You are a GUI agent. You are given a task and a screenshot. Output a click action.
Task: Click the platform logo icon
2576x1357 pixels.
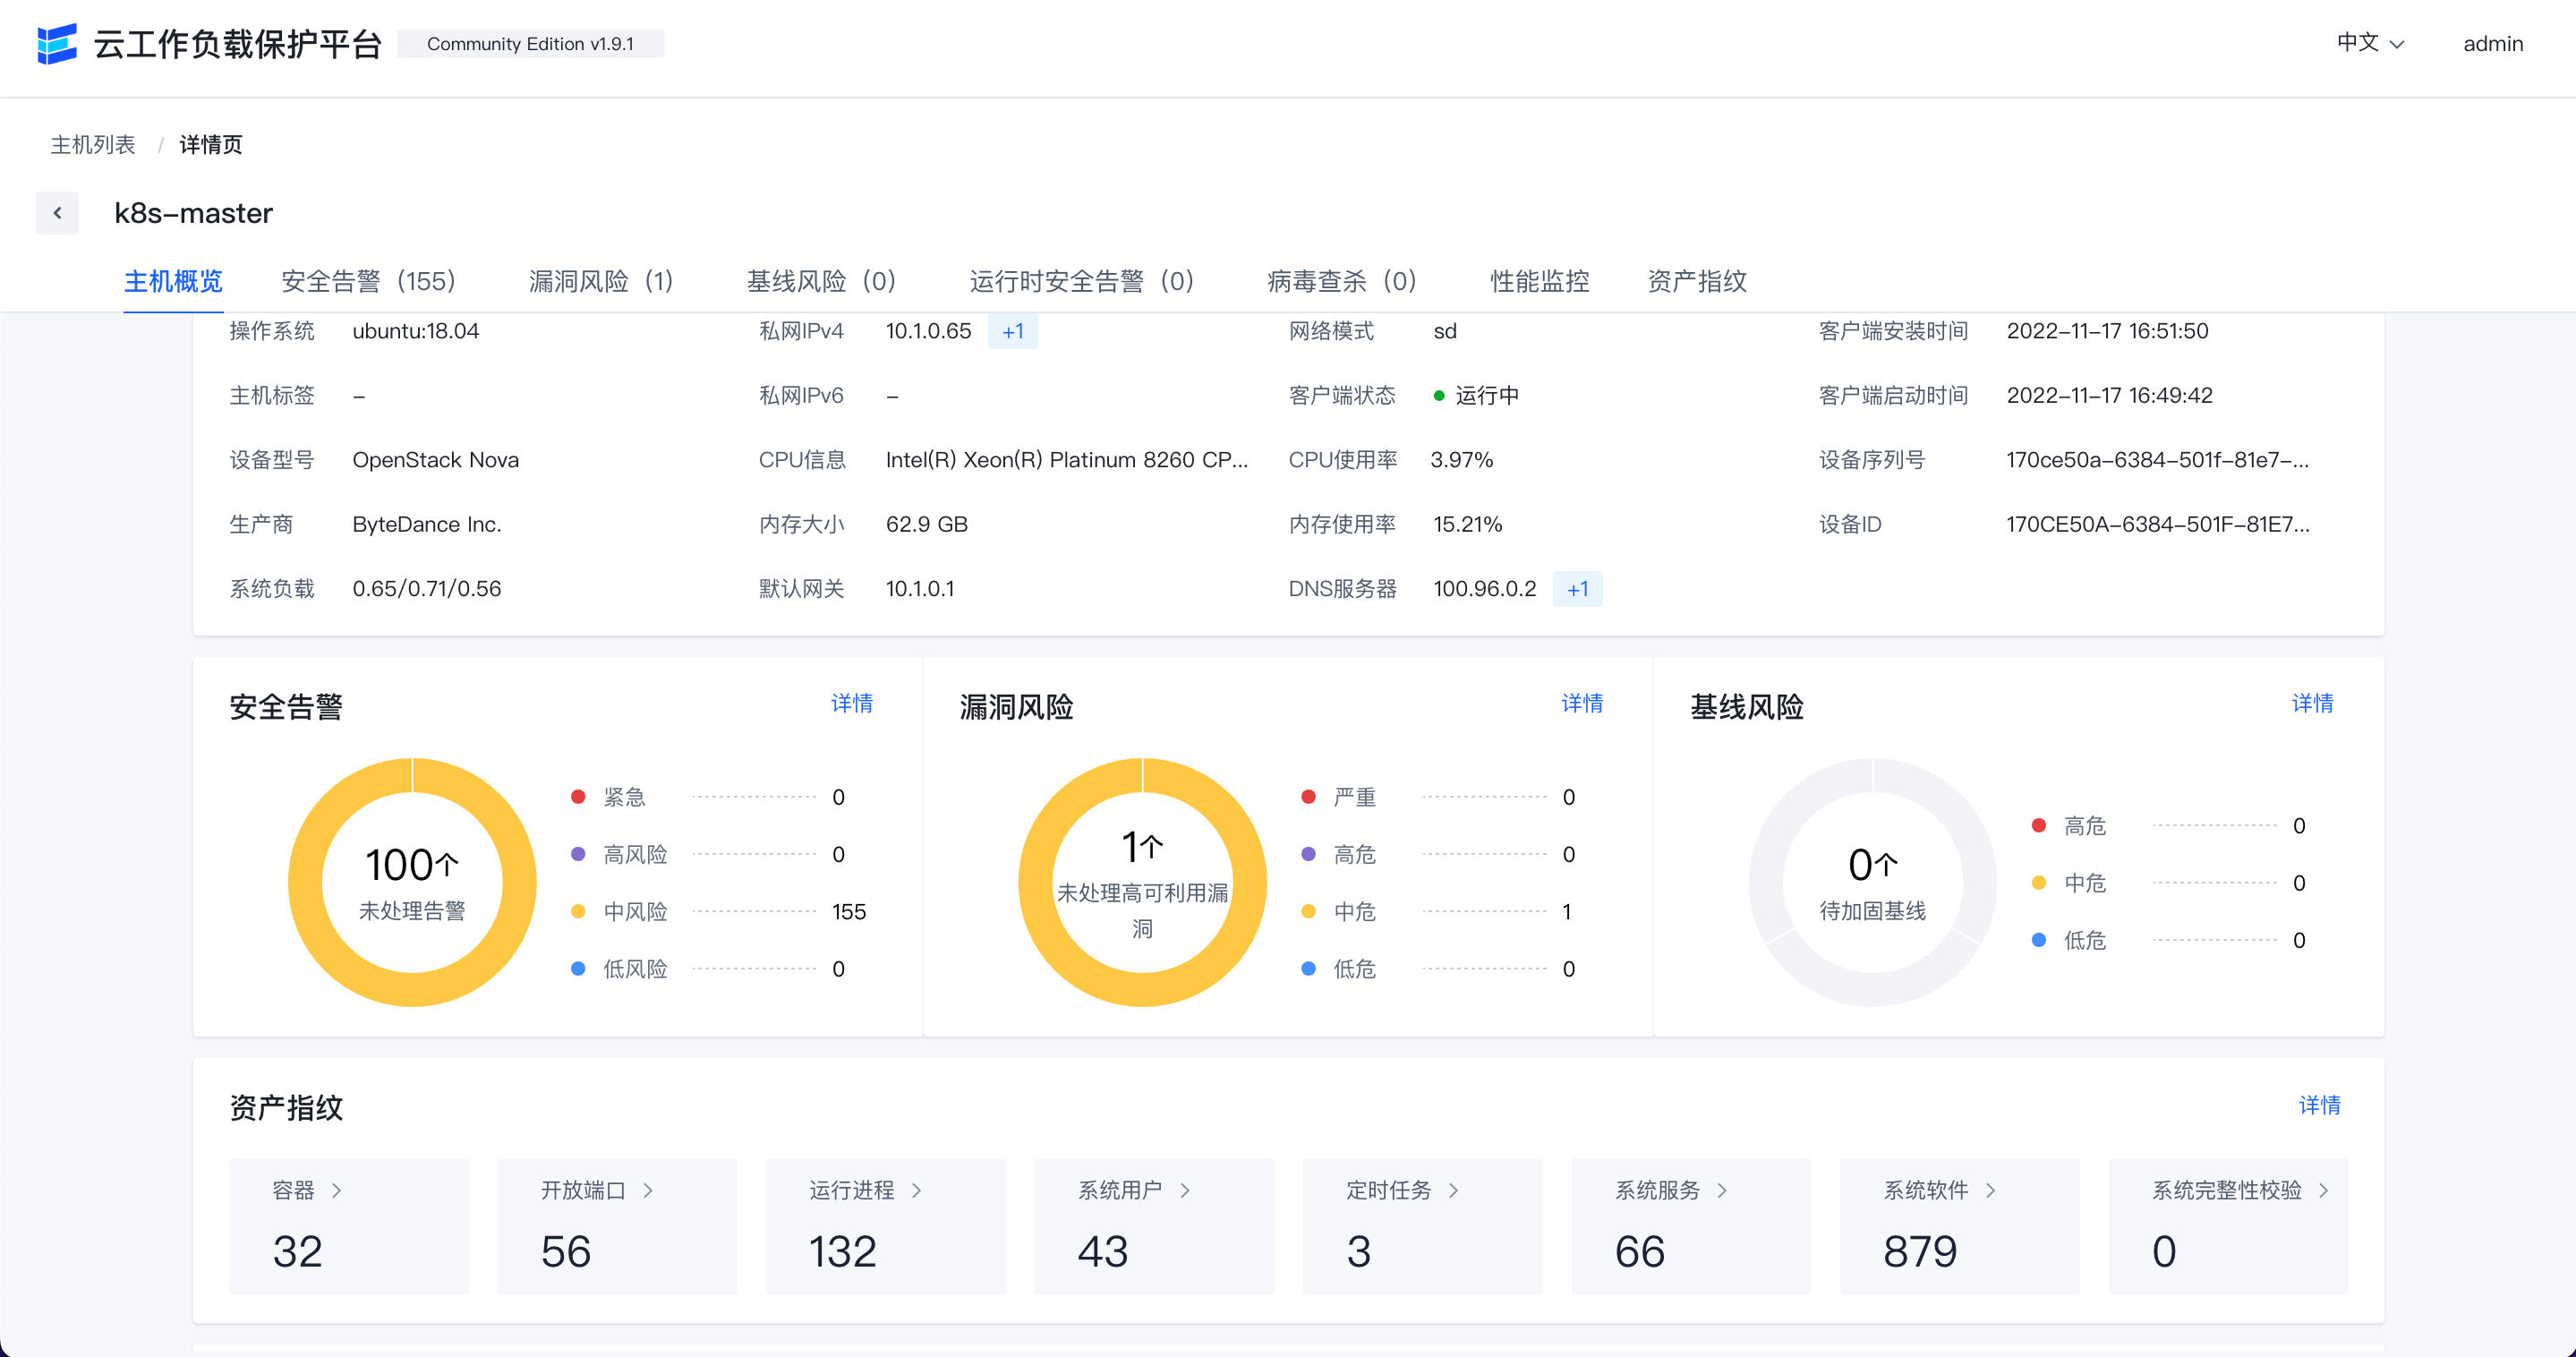(57, 44)
